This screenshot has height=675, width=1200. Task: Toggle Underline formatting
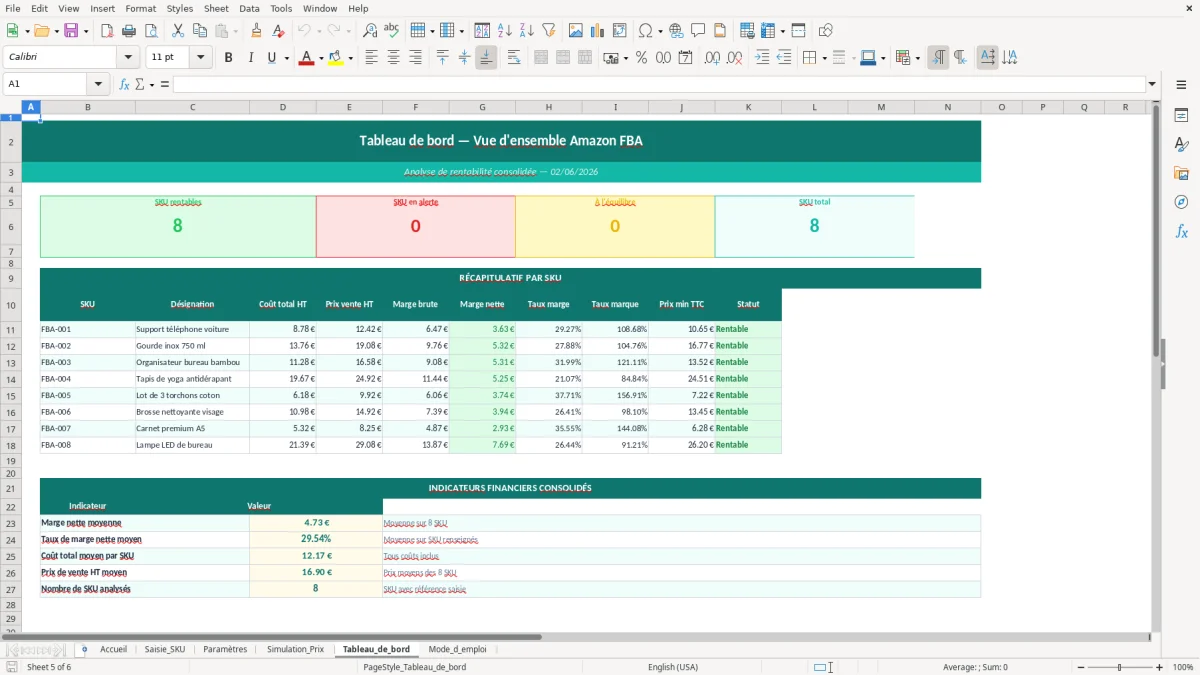(x=271, y=58)
